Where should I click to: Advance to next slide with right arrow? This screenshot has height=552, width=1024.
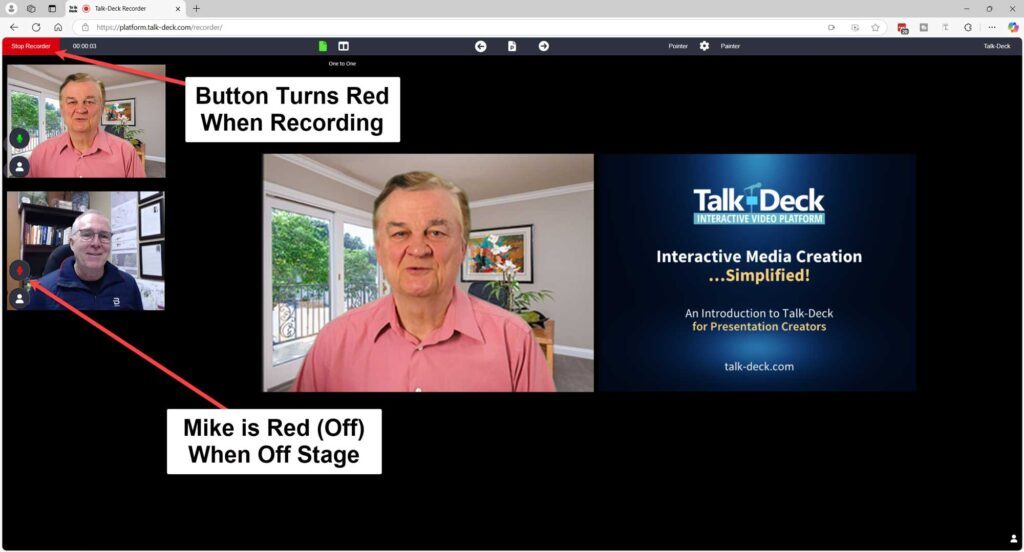coord(543,46)
